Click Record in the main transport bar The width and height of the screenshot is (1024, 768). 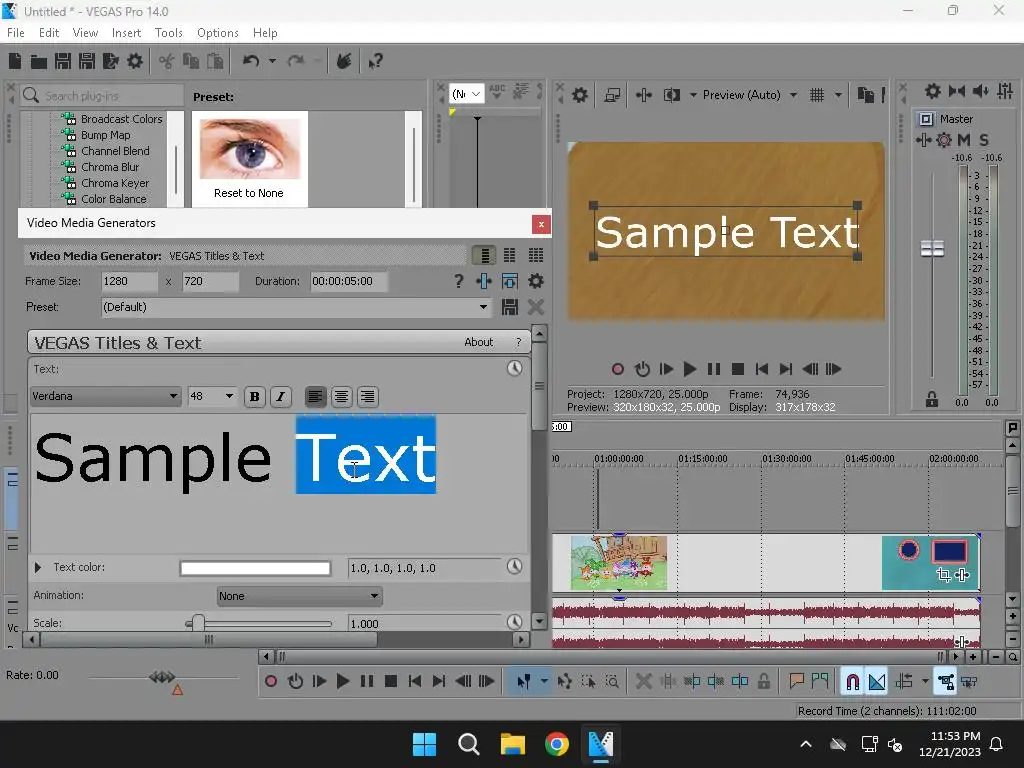click(x=270, y=682)
